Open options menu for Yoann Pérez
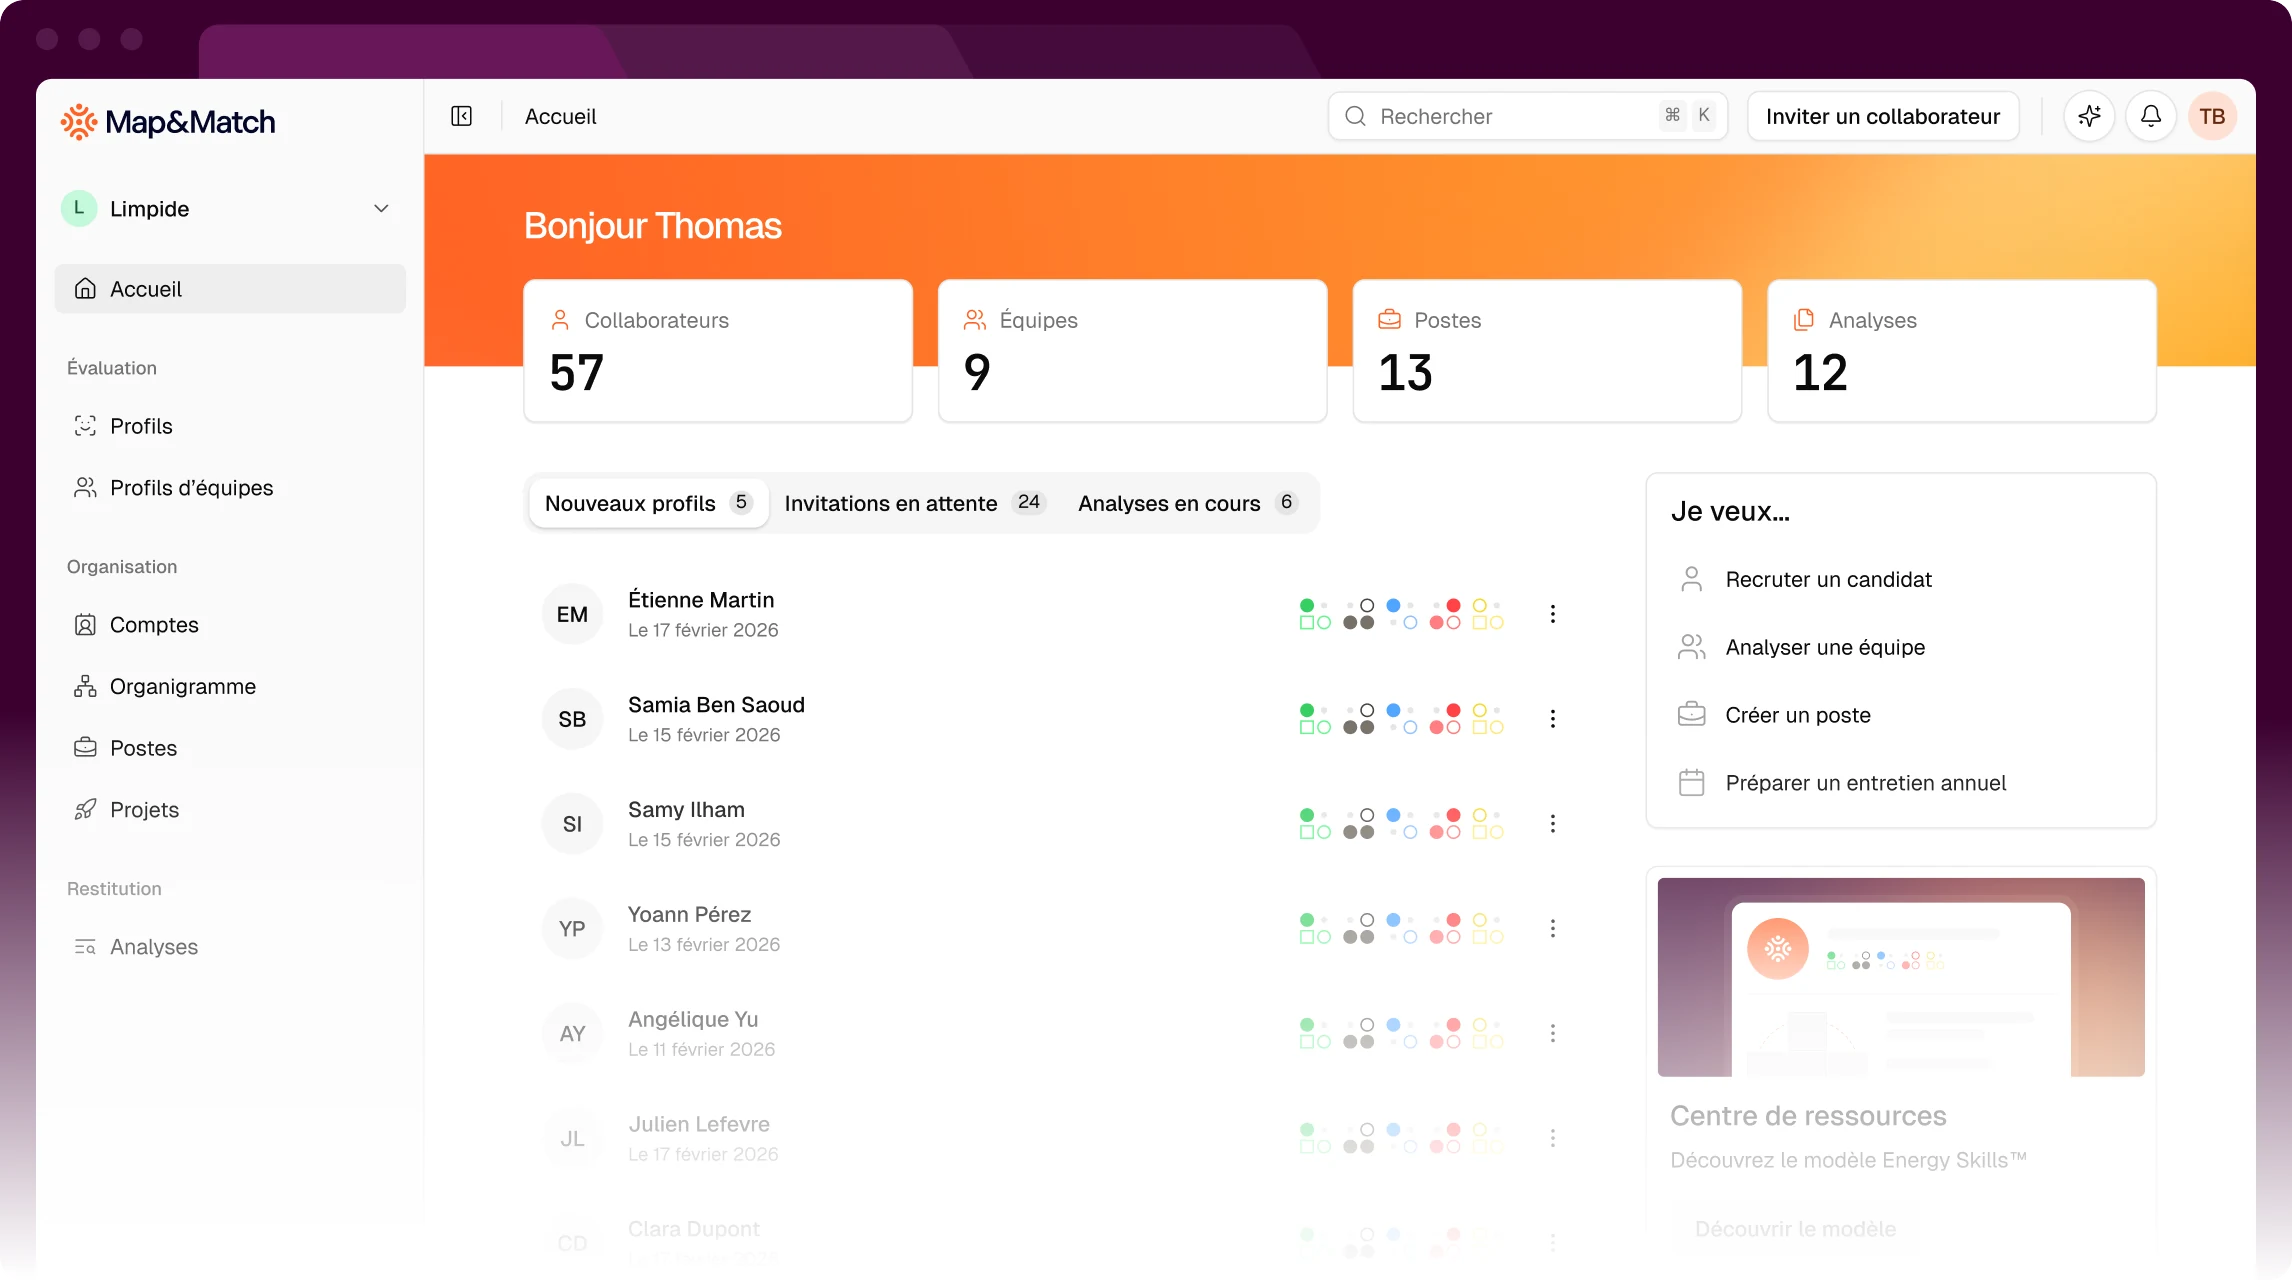 pos(1552,929)
